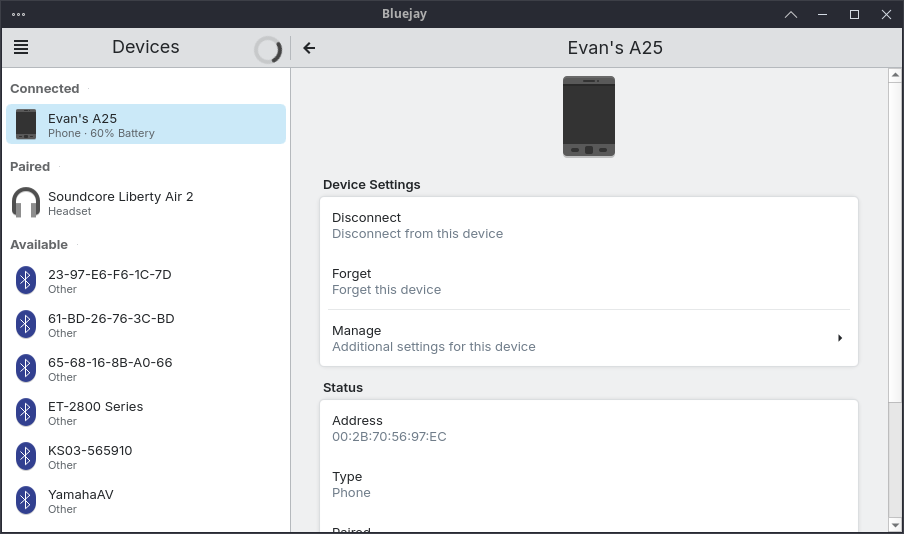Open the window menu dots in title bar
Screen dimensions: 904x534
(x=19, y=14)
